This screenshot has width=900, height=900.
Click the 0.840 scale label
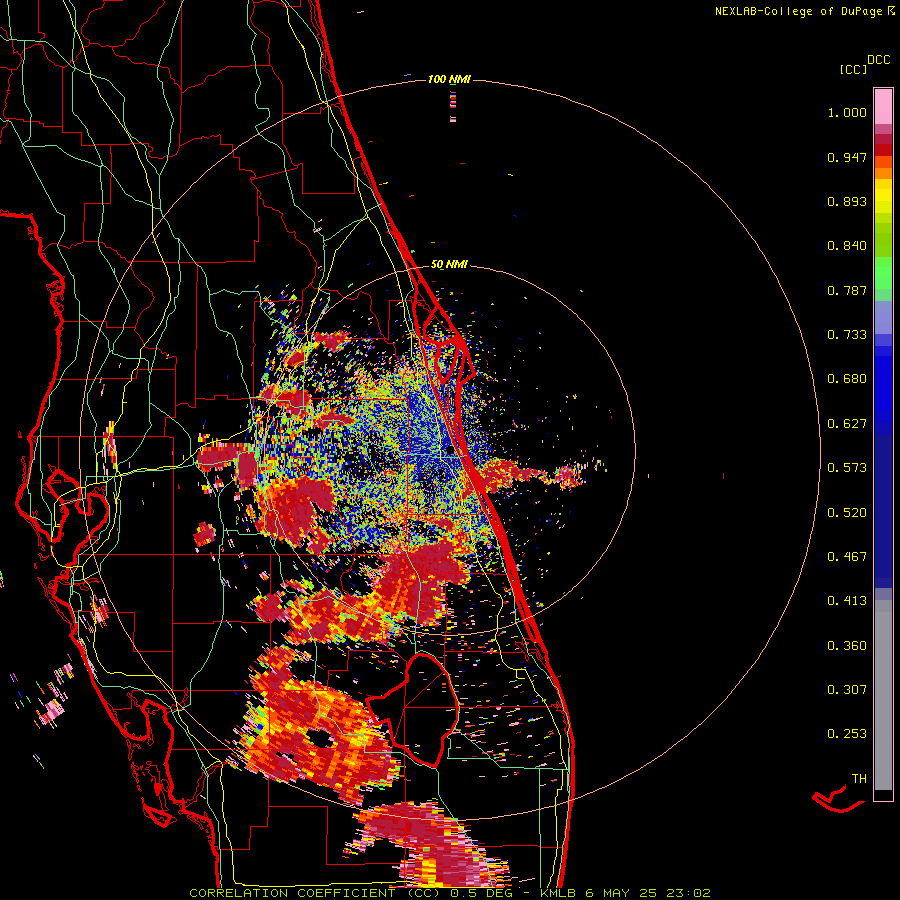pyautogui.click(x=847, y=246)
